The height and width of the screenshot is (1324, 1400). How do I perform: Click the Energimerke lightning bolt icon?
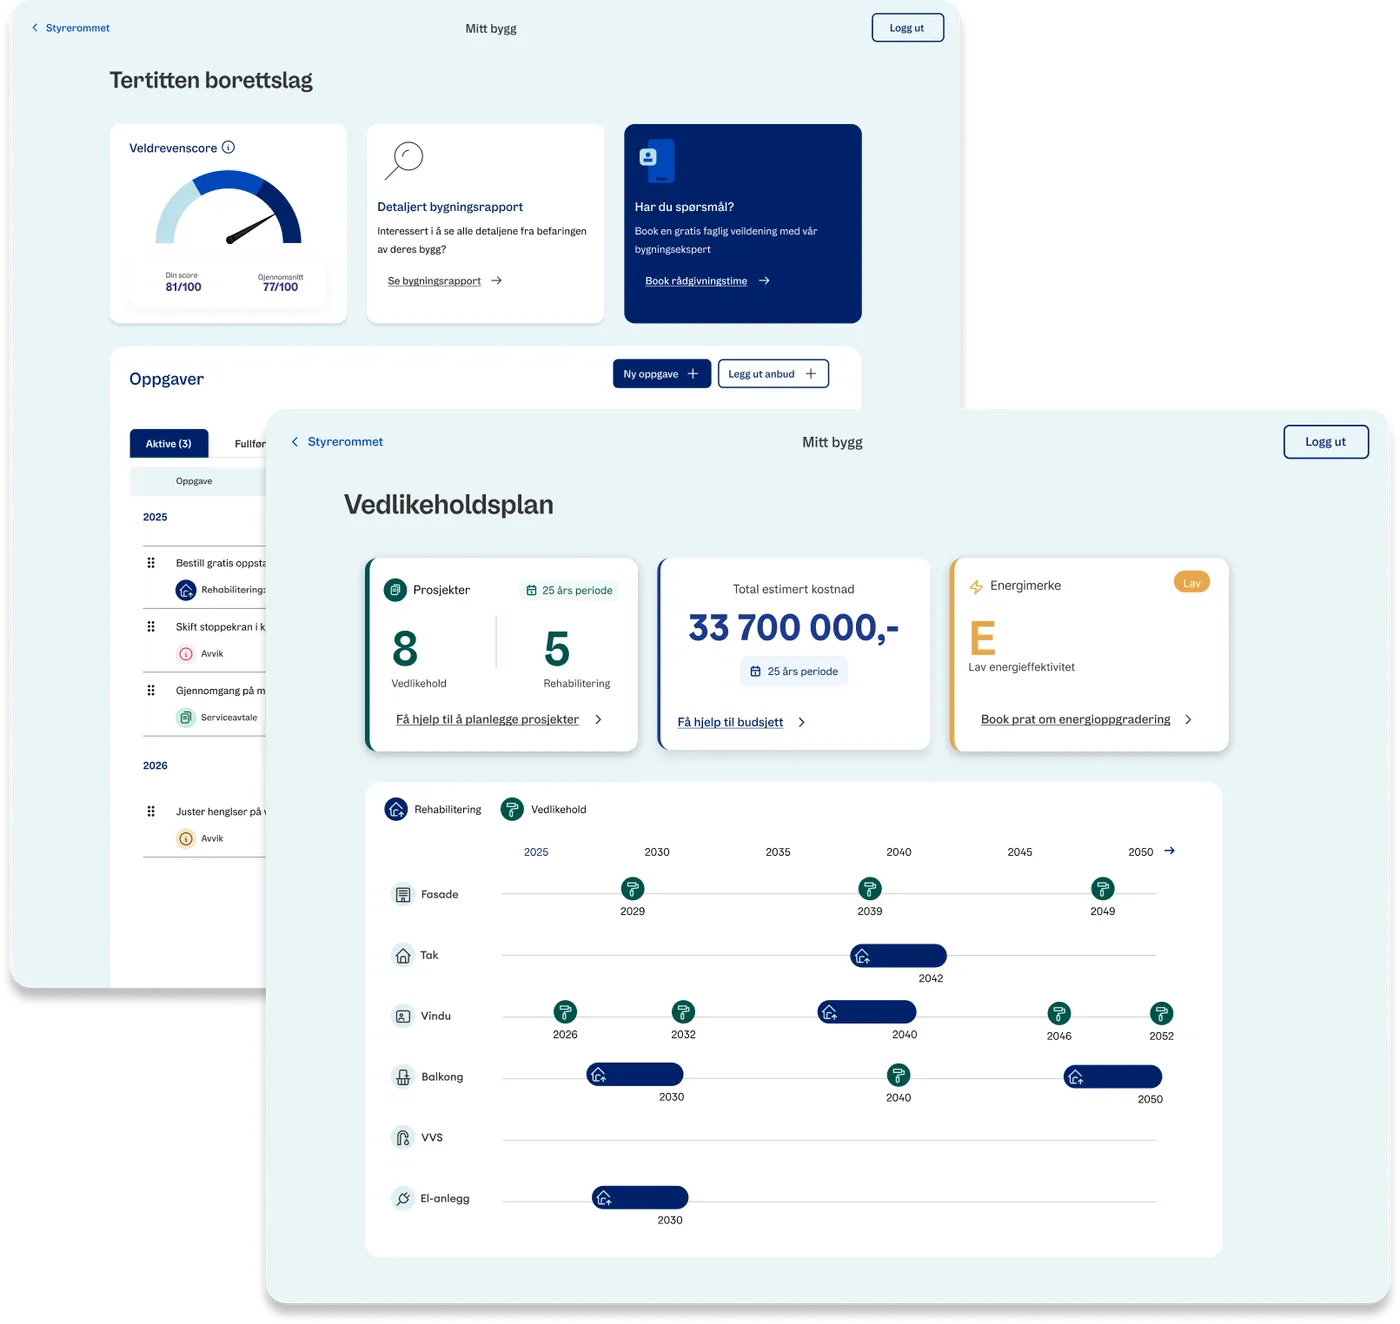click(x=976, y=587)
